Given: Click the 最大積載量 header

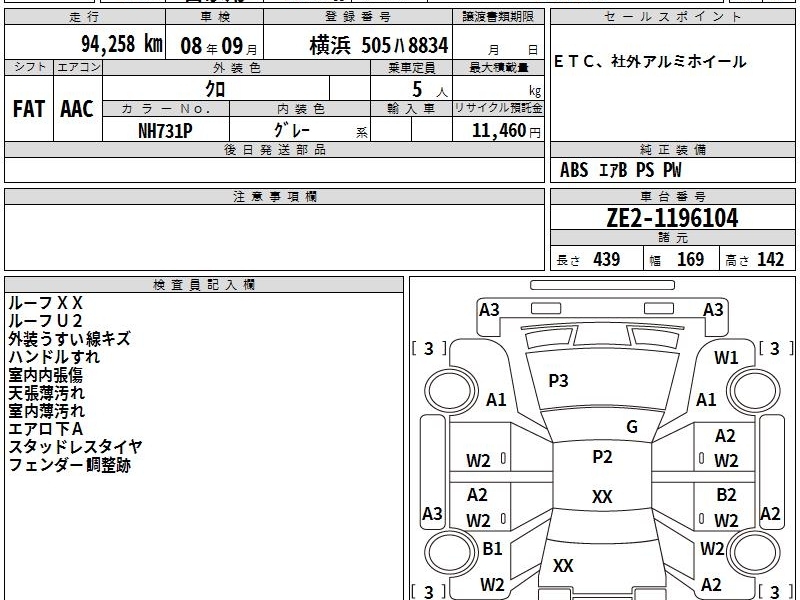Looking at the screenshot, I should [x=498, y=67].
